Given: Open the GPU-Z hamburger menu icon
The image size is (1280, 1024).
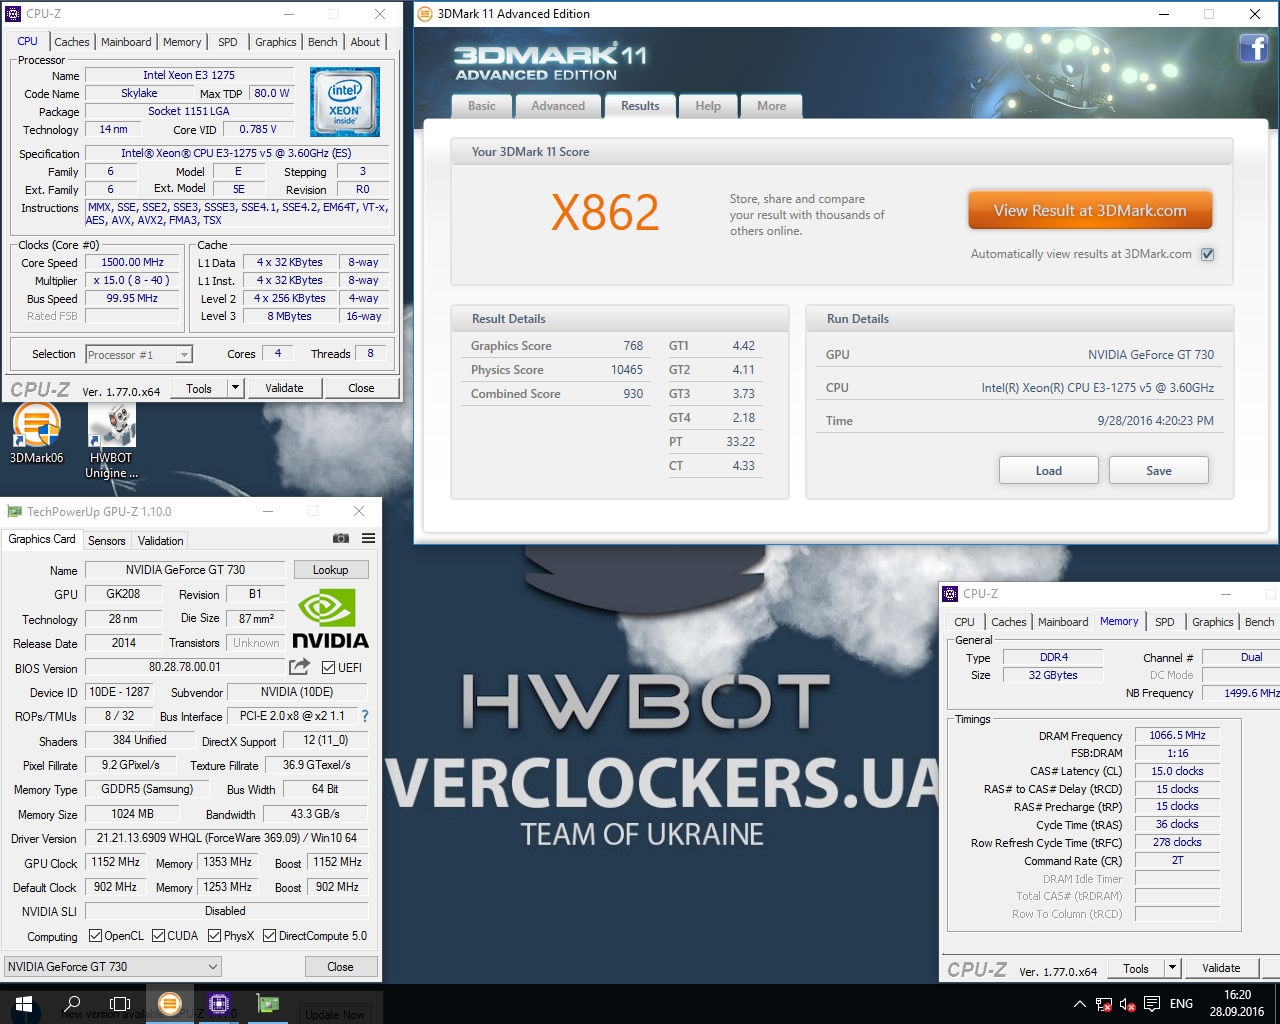Looking at the screenshot, I should click(x=368, y=538).
